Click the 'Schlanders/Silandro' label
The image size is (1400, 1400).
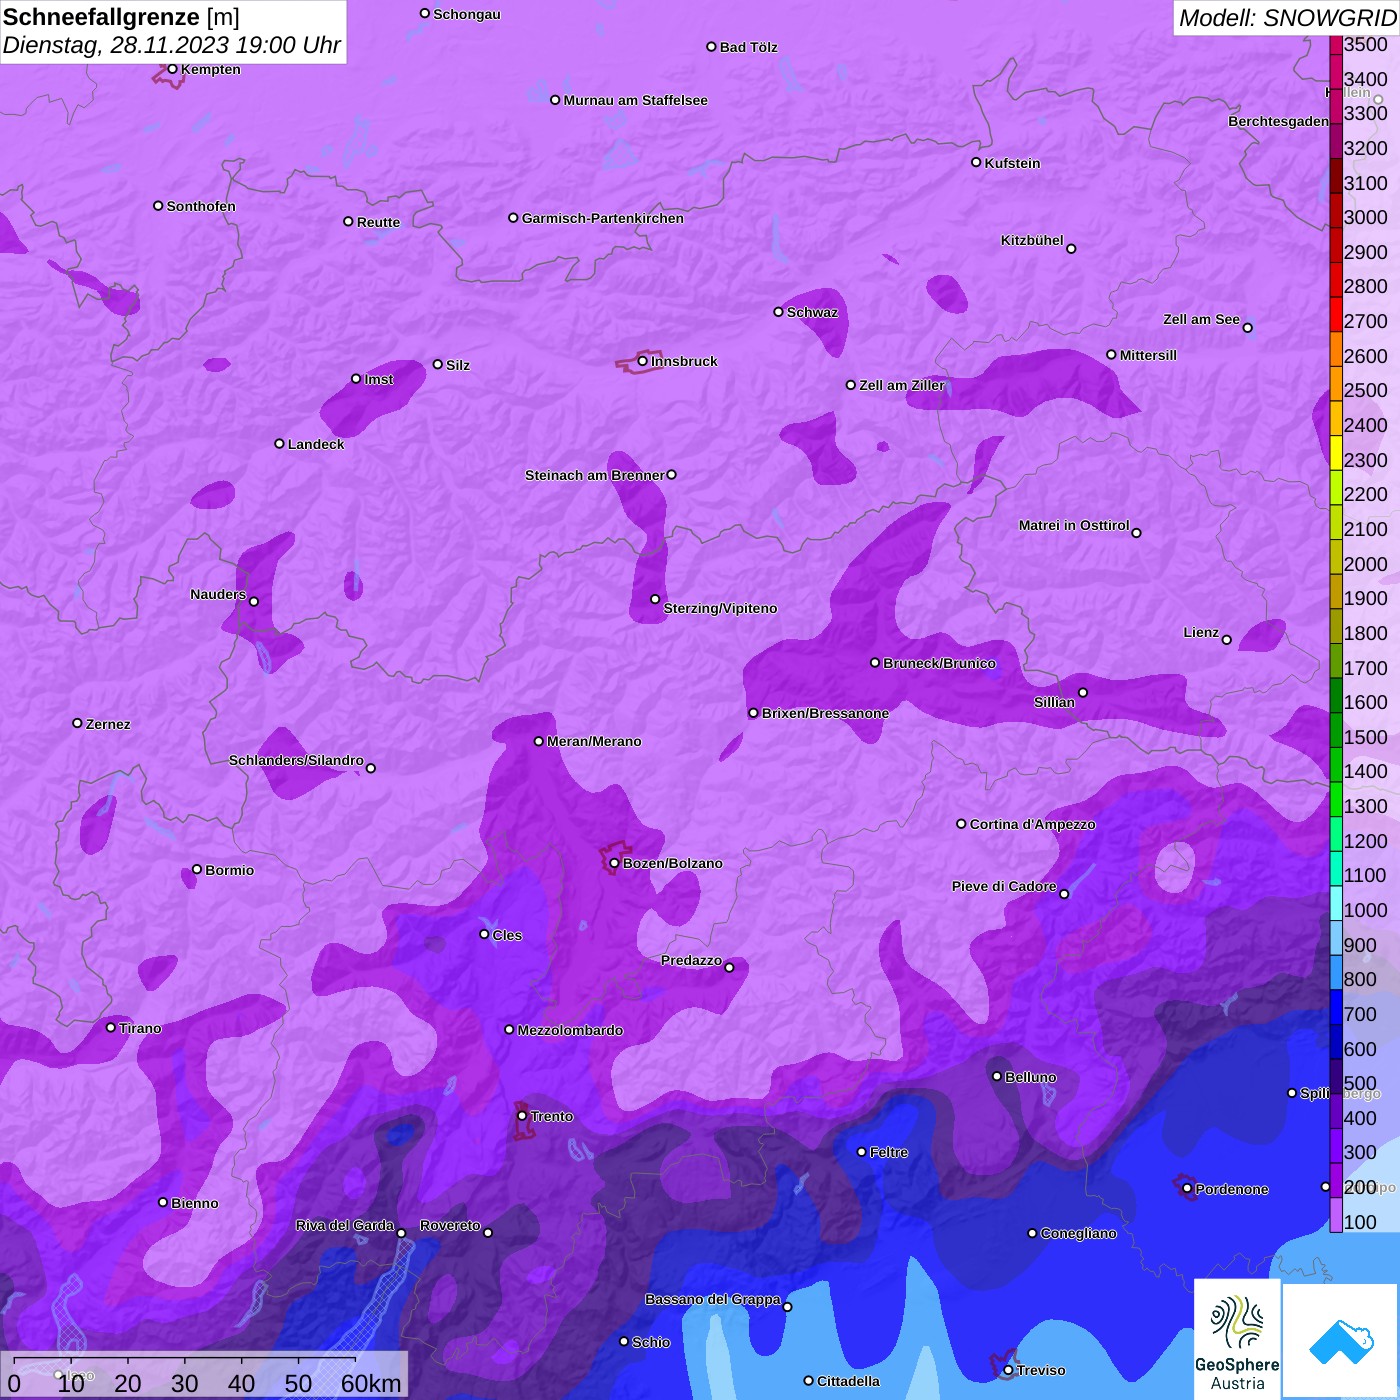click(296, 760)
